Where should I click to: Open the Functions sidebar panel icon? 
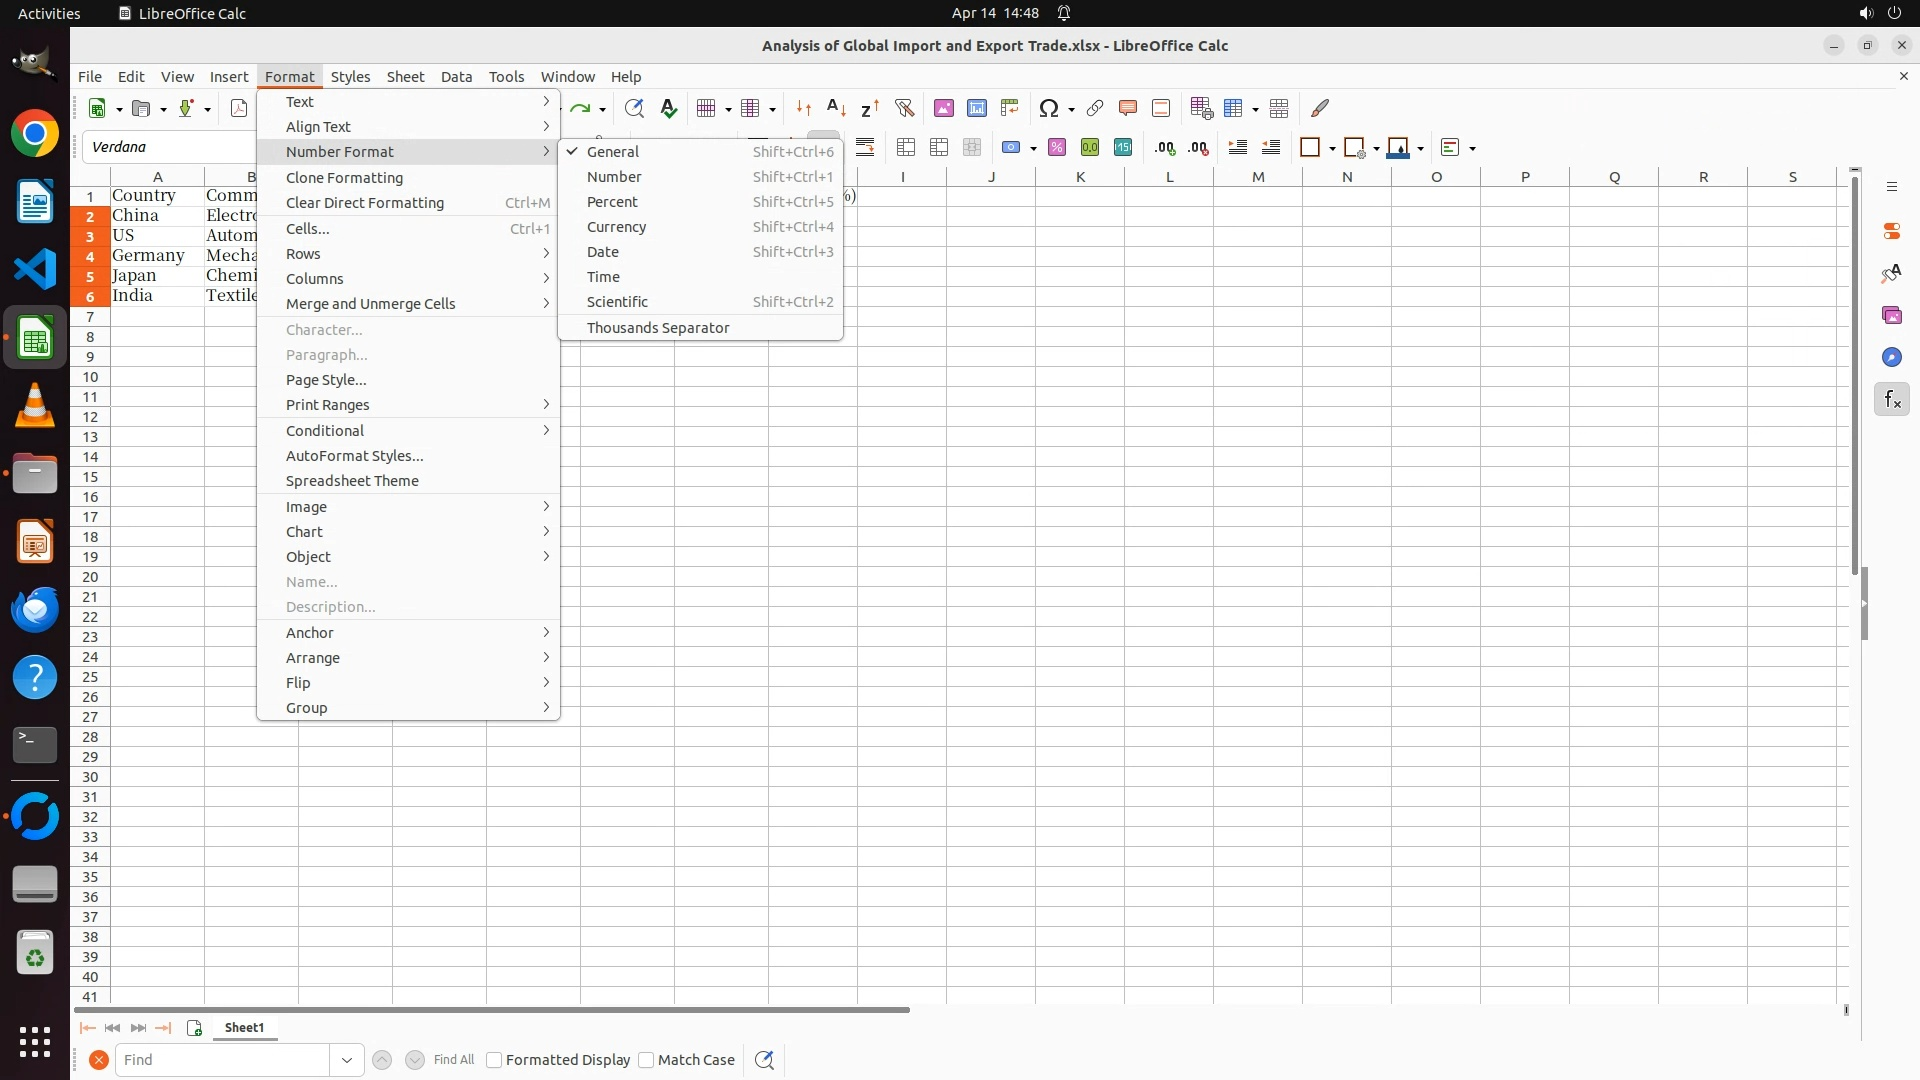(1891, 400)
